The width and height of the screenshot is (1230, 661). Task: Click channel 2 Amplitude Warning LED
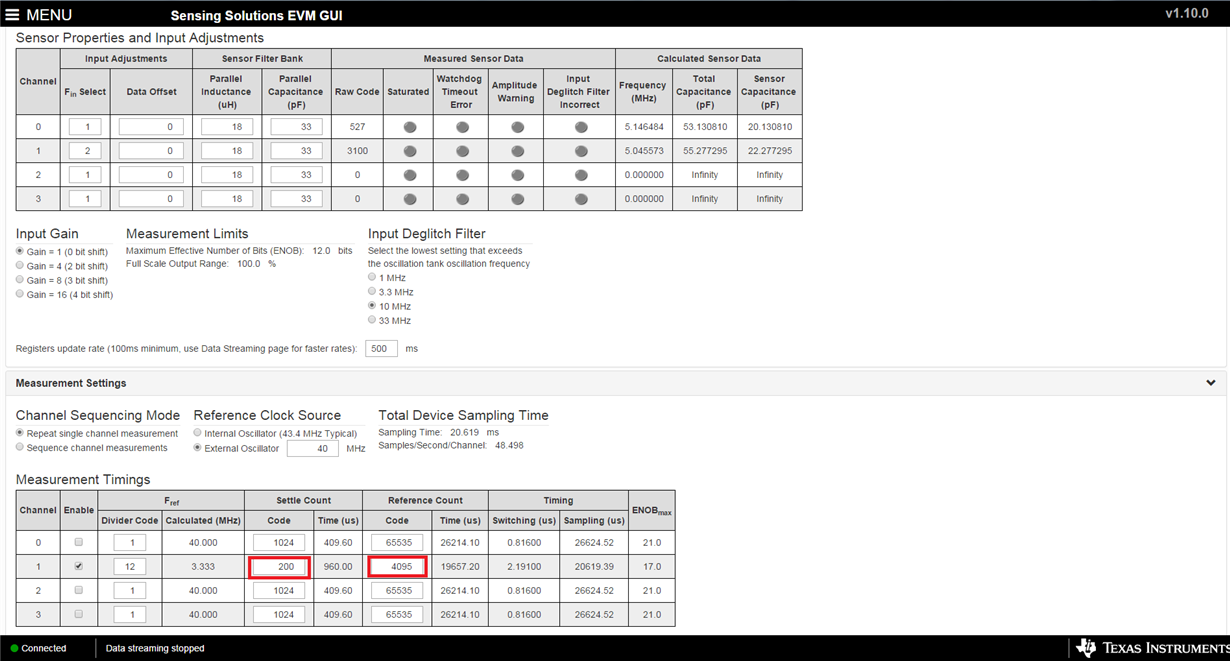tap(517, 175)
